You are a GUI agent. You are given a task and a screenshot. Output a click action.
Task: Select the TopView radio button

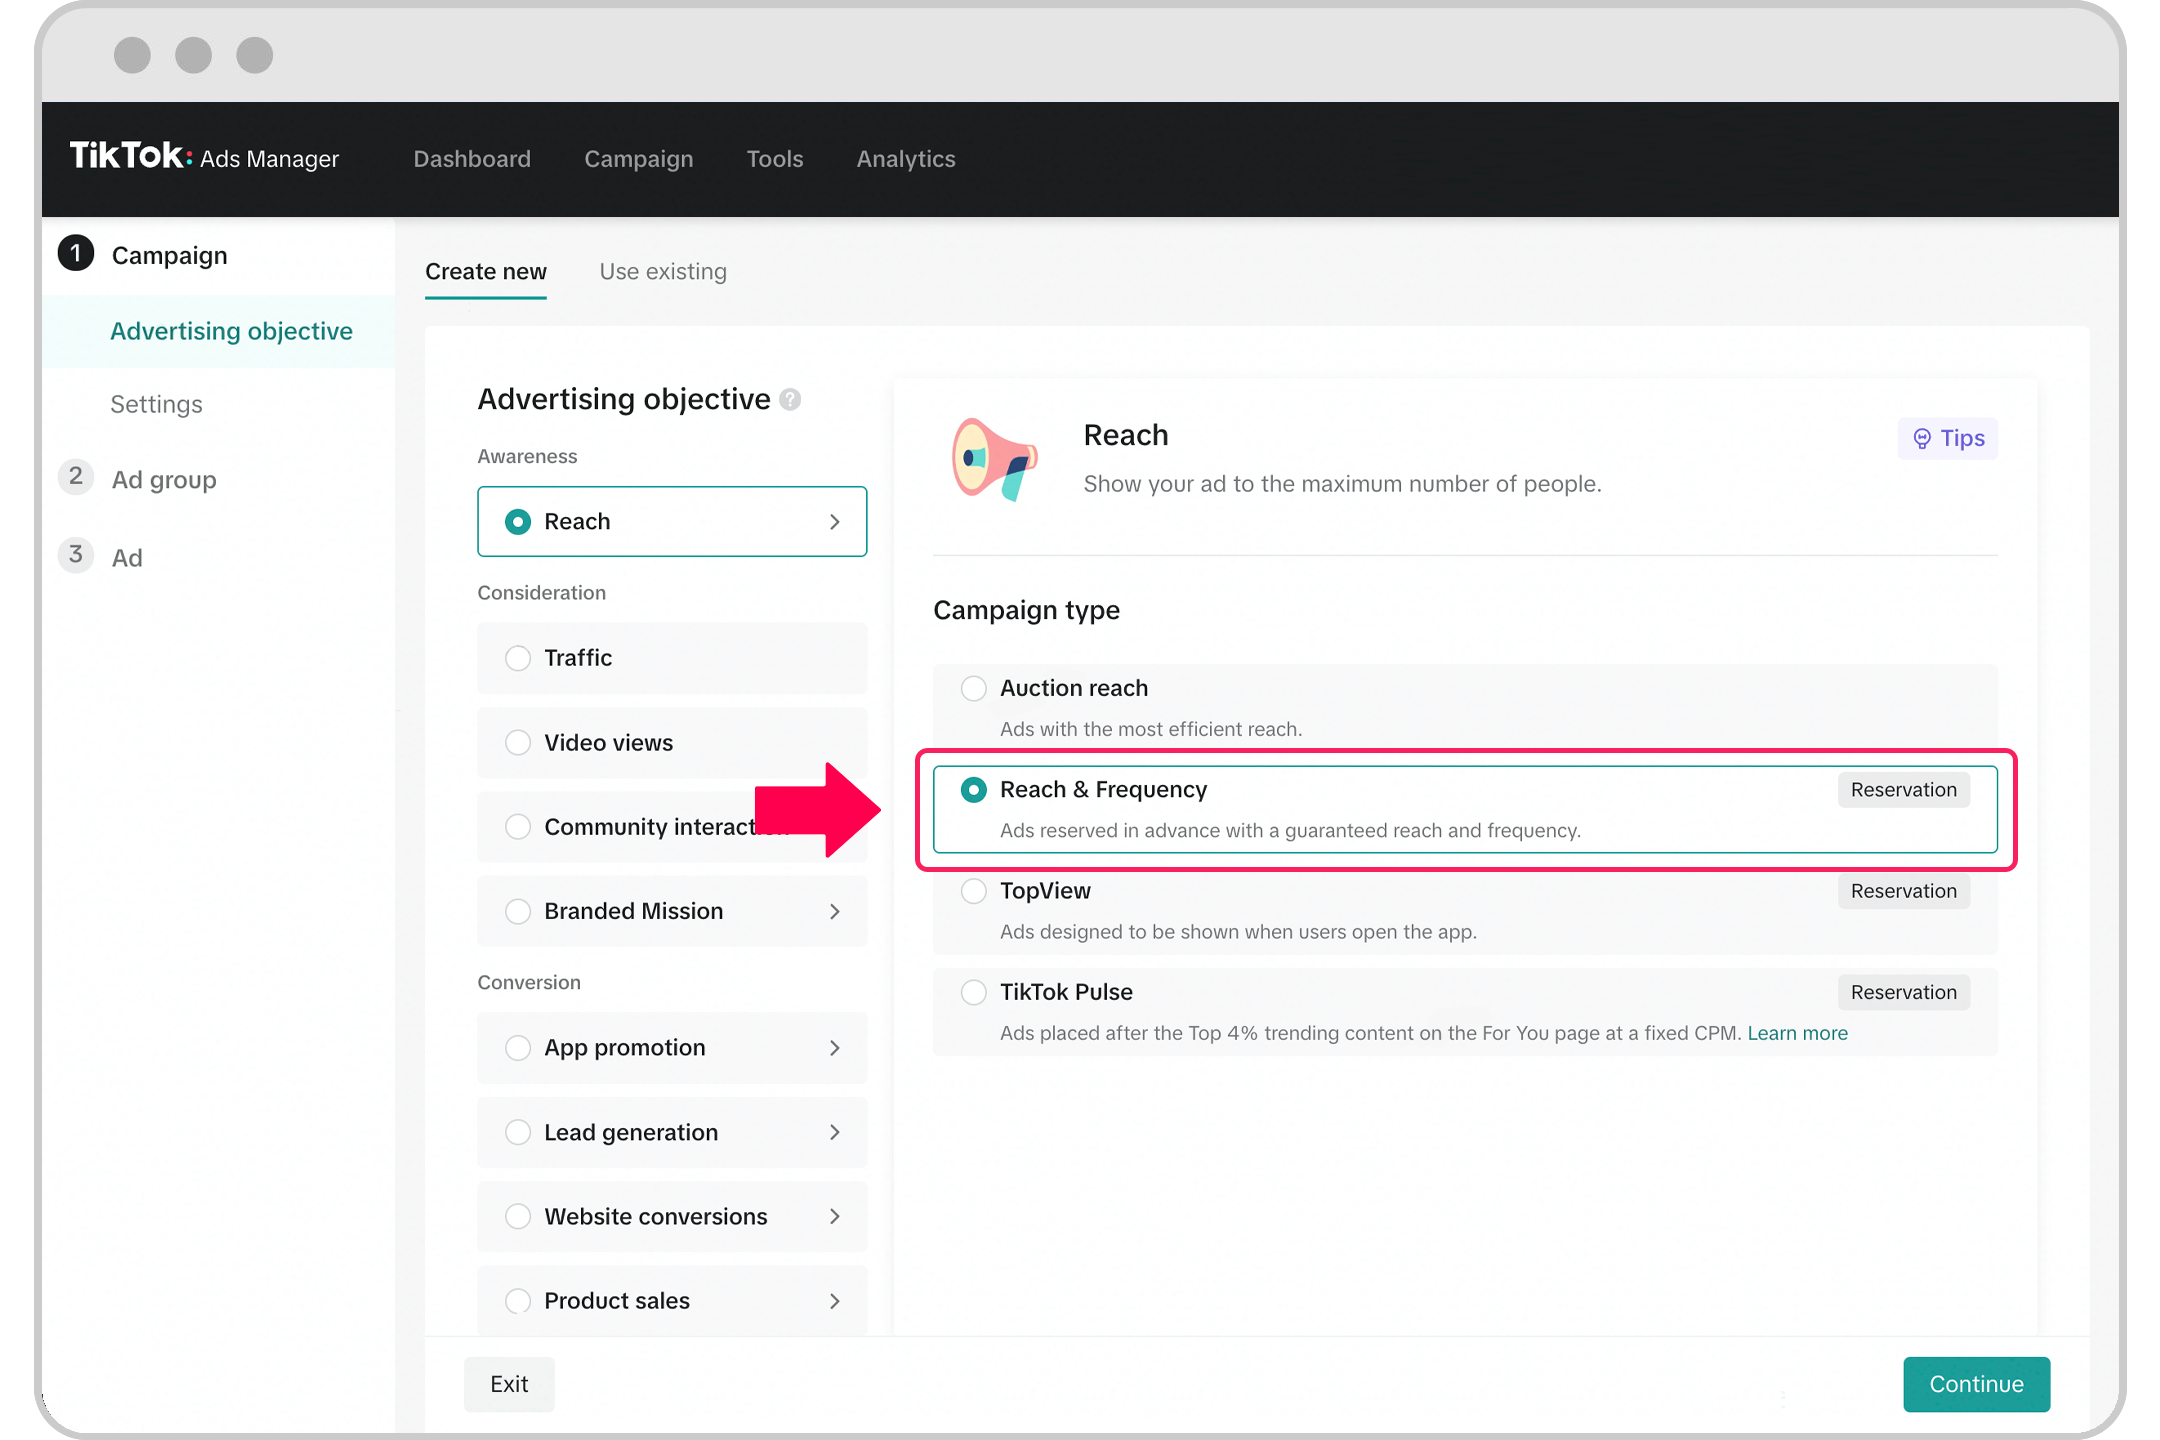[969, 890]
